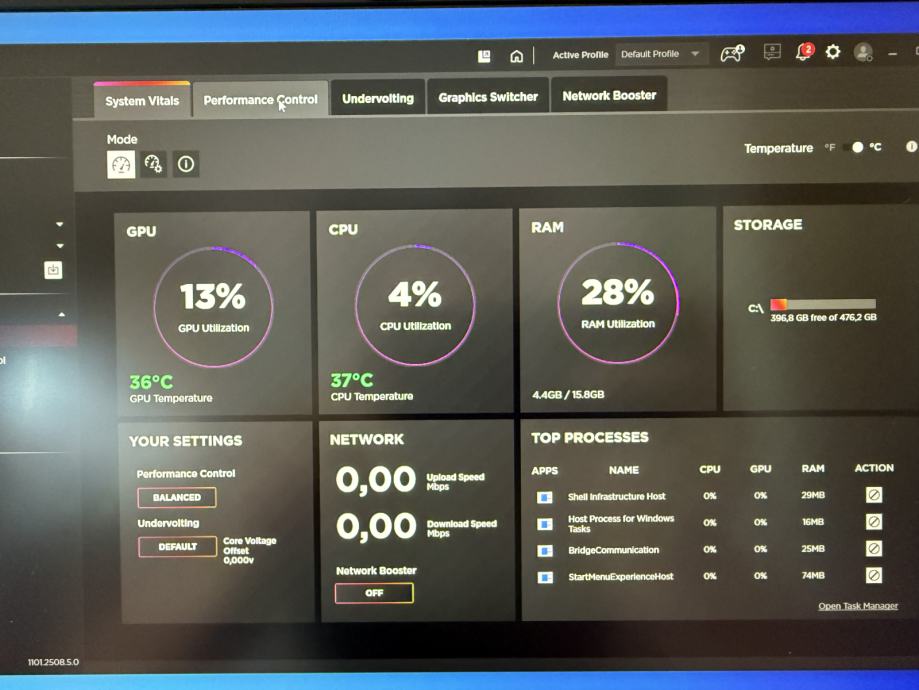Open the notifications bell
This screenshot has height=690, width=919.
pyautogui.click(x=803, y=53)
